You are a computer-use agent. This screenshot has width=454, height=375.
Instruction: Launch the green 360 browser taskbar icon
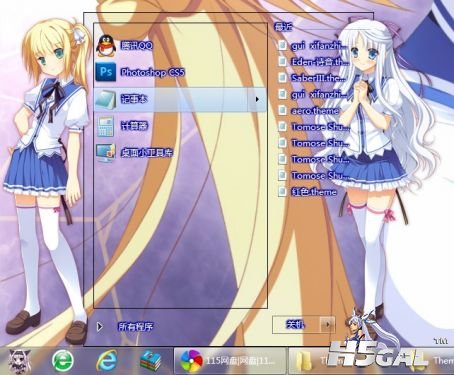63,361
